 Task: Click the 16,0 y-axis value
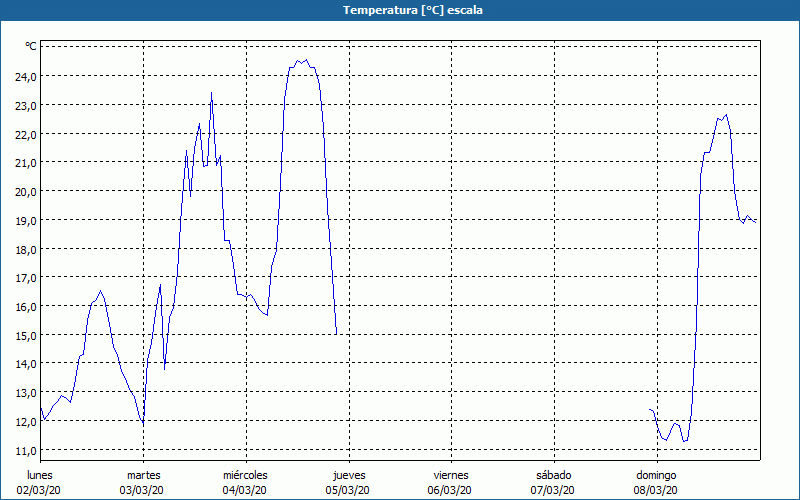point(26,307)
